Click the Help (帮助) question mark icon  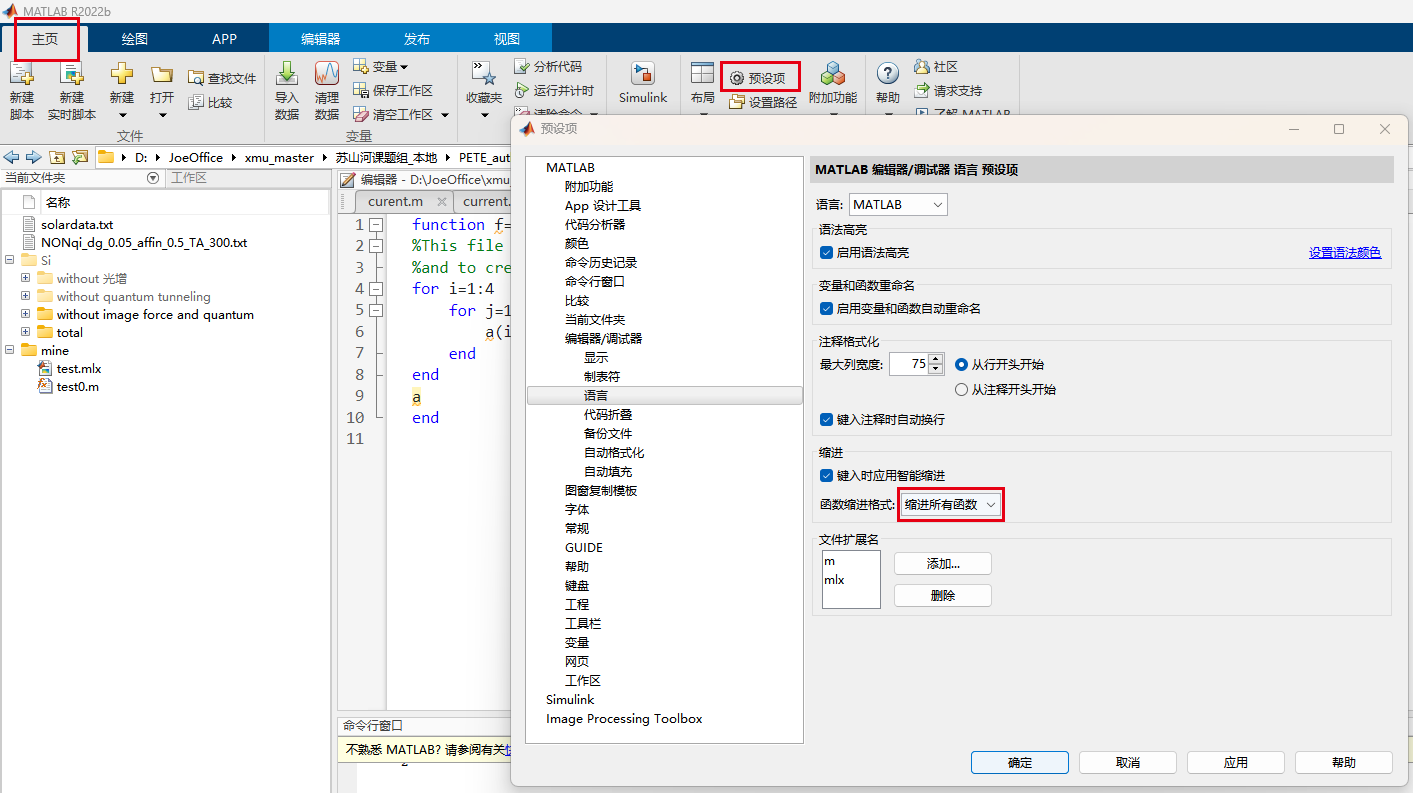tap(888, 74)
